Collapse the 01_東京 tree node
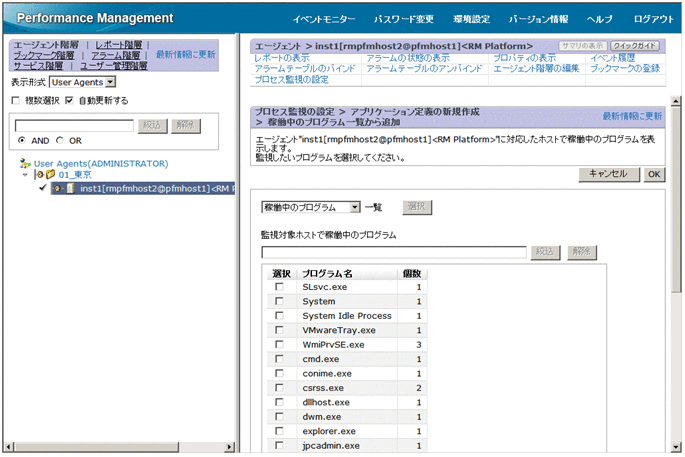This screenshot has height=457, width=685. tap(25, 175)
